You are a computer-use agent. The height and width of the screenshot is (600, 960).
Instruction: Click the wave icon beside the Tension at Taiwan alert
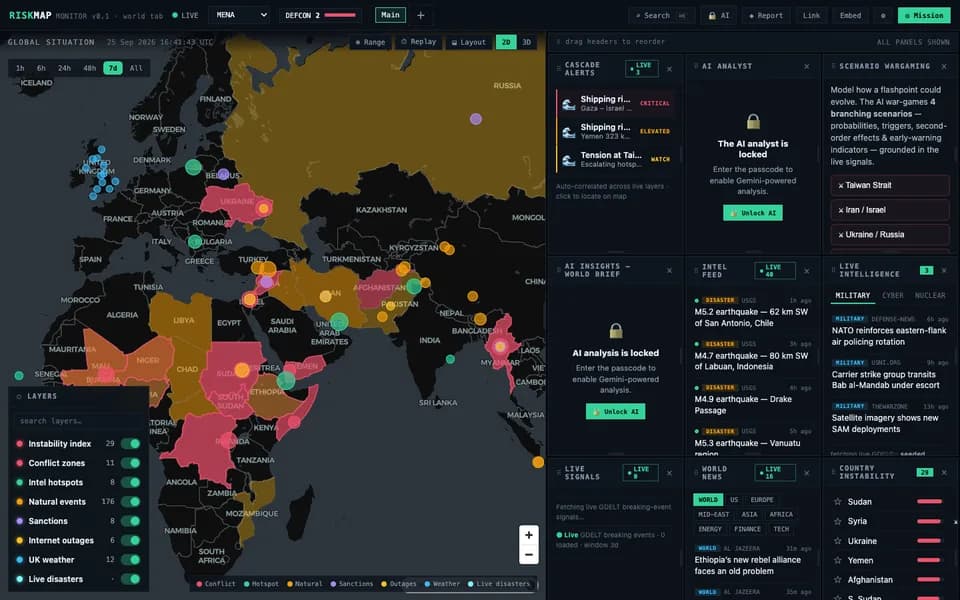pos(569,160)
